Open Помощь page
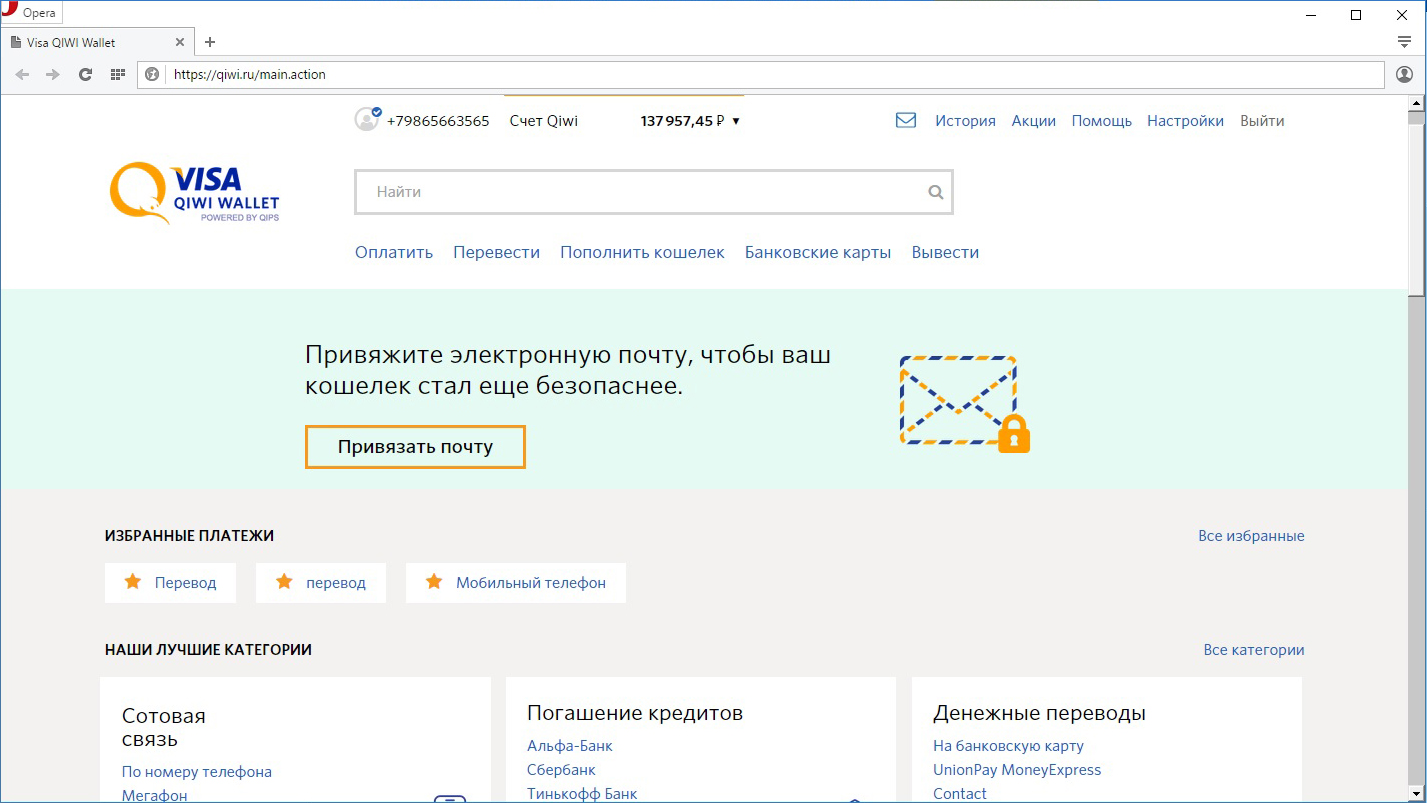1427x803 pixels. (x=1101, y=120)
